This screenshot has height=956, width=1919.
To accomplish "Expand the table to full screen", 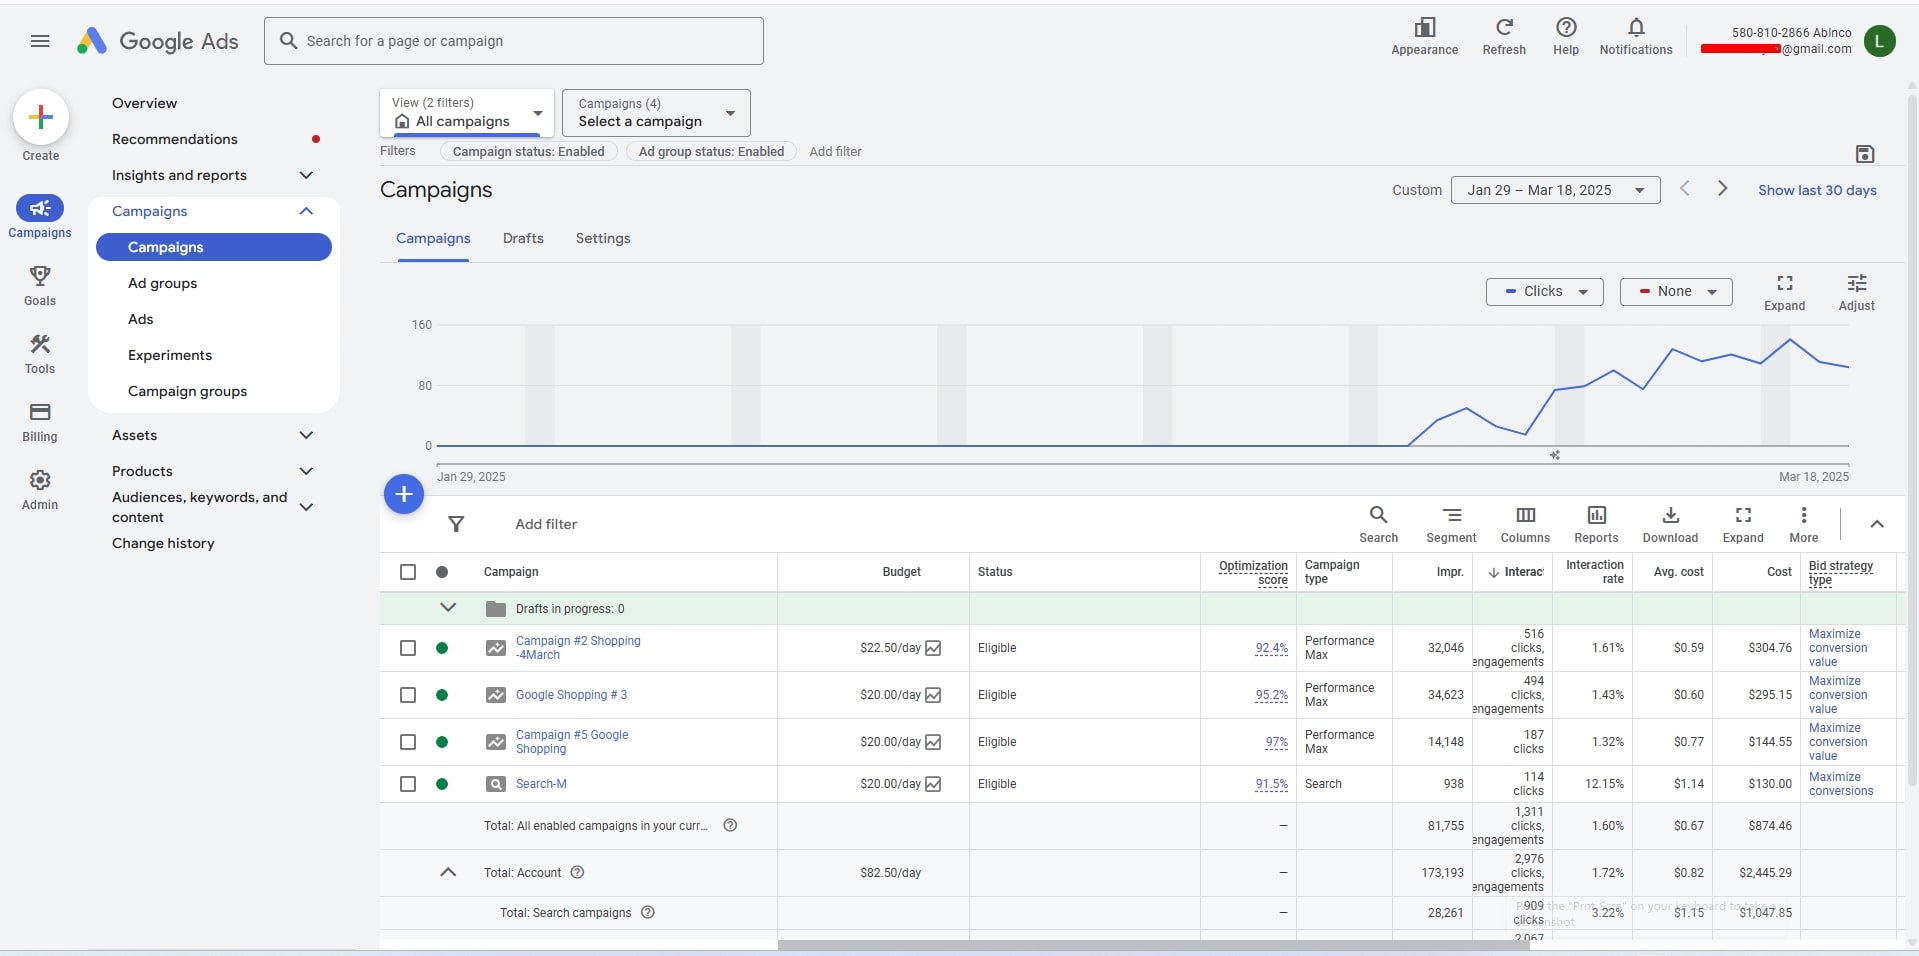I will [x=1743, y=524].
